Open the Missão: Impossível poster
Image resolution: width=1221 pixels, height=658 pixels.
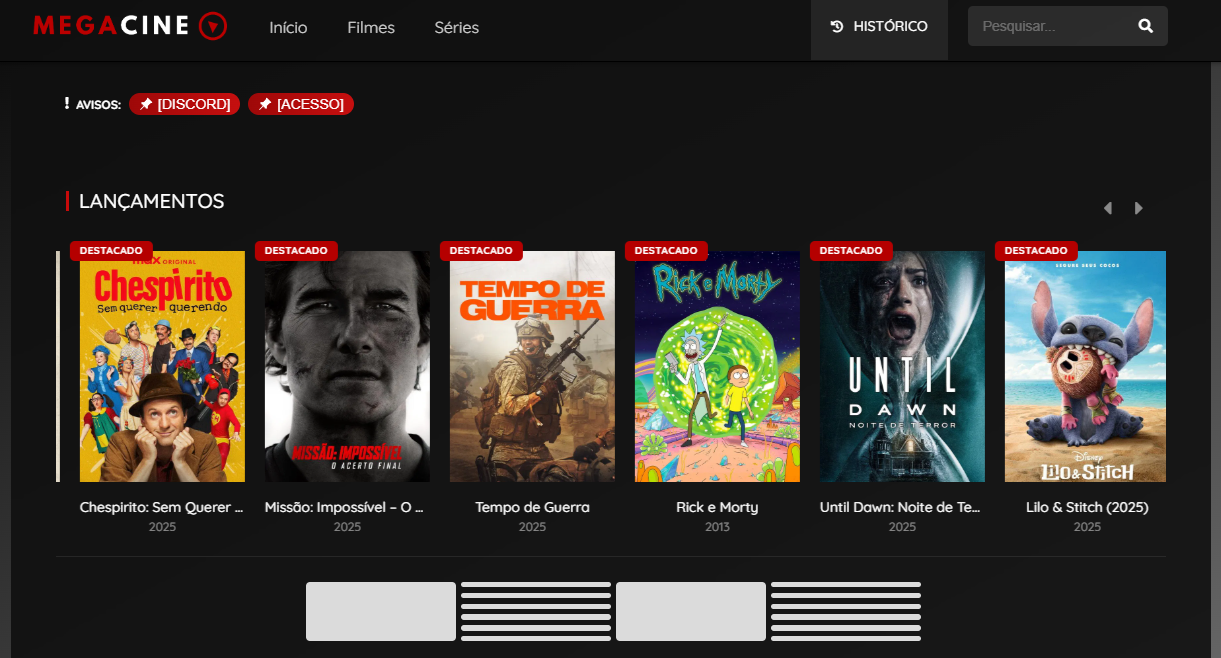click(347, 366)
